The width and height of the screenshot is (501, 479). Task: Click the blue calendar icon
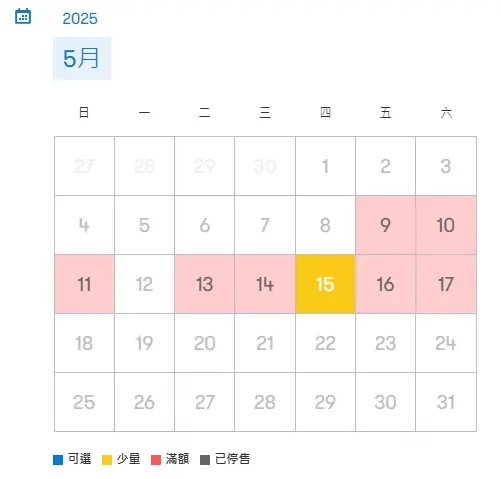click(x=23, y=16)
